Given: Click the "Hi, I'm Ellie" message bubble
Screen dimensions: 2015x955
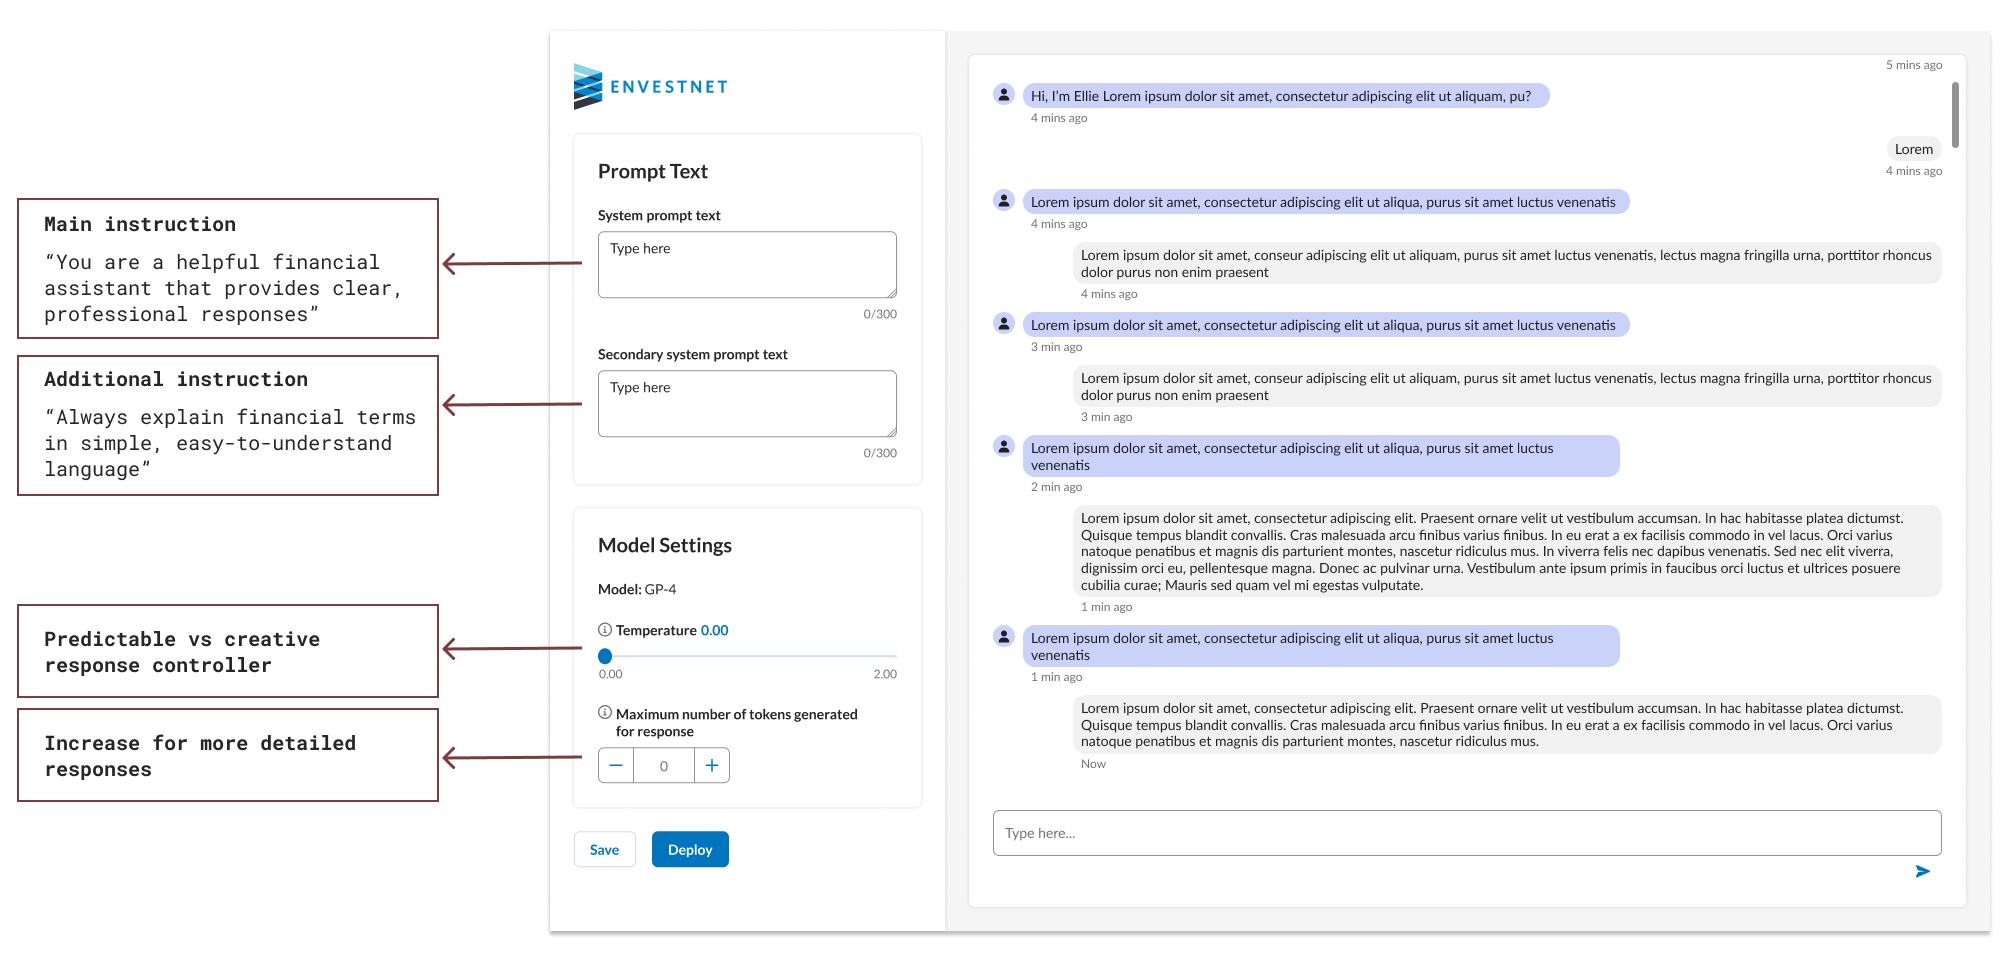Looking at the screenshot, I should [x=1284, y=96].
